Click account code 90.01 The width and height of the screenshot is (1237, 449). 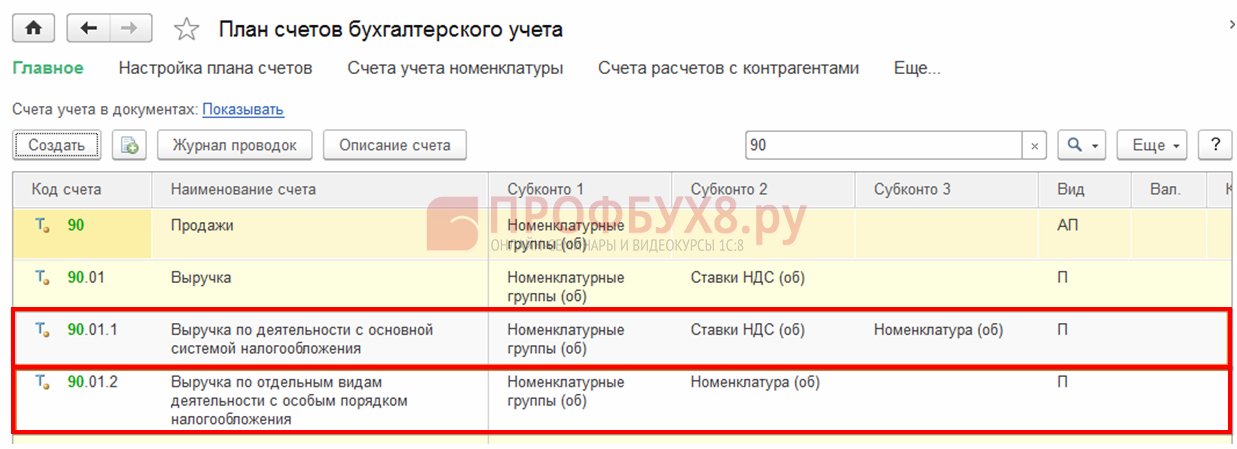(86, 277)
